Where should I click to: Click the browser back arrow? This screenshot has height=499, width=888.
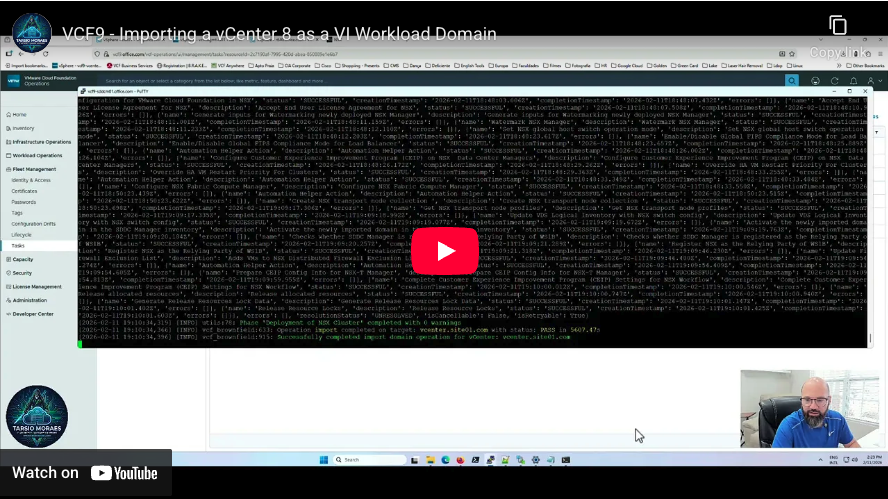(21, 54)
